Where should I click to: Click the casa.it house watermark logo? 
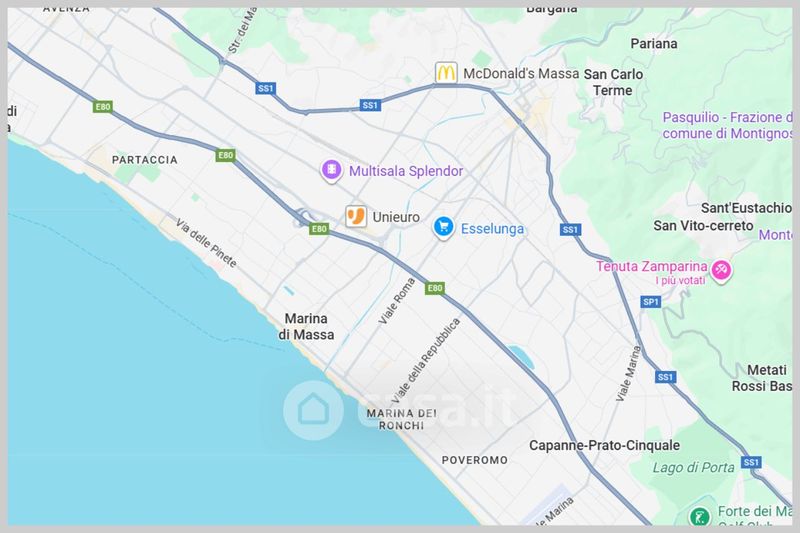[313, 410]
